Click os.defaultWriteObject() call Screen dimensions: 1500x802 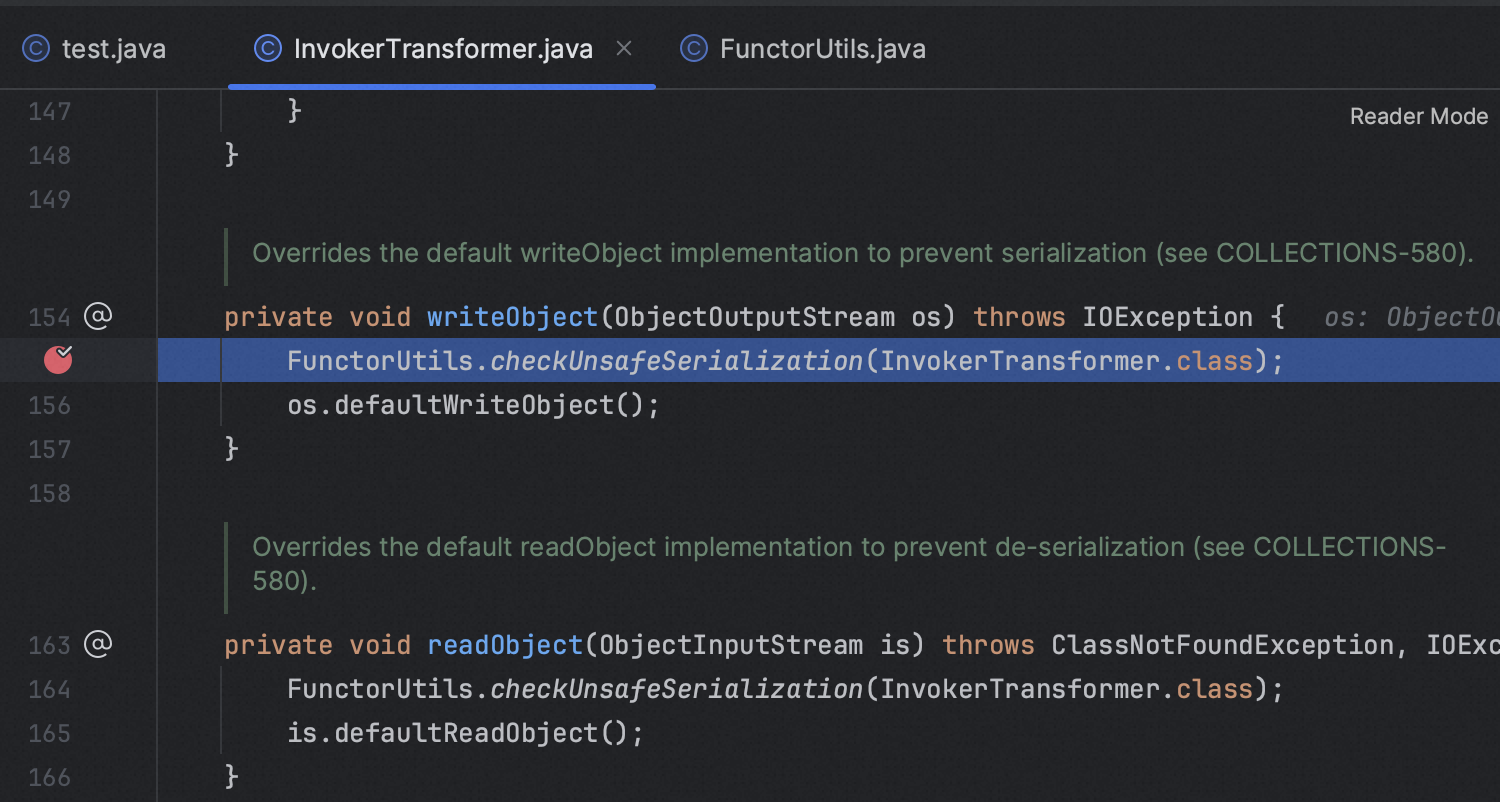[x=473, y=405]
